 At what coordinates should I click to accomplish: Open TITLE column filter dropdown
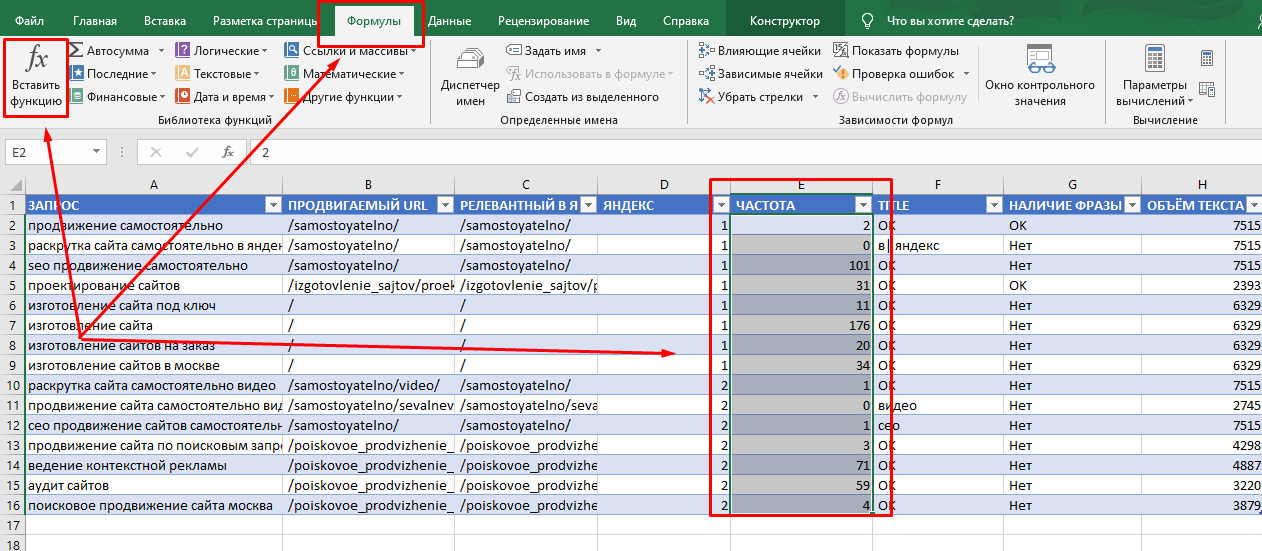pyautogui.click(x=993, y=205)
